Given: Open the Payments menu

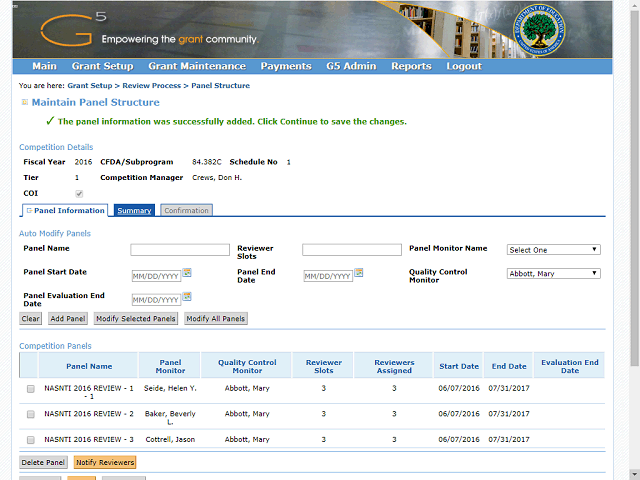Looking at the screenshot, I should click(x=286, y=66).
